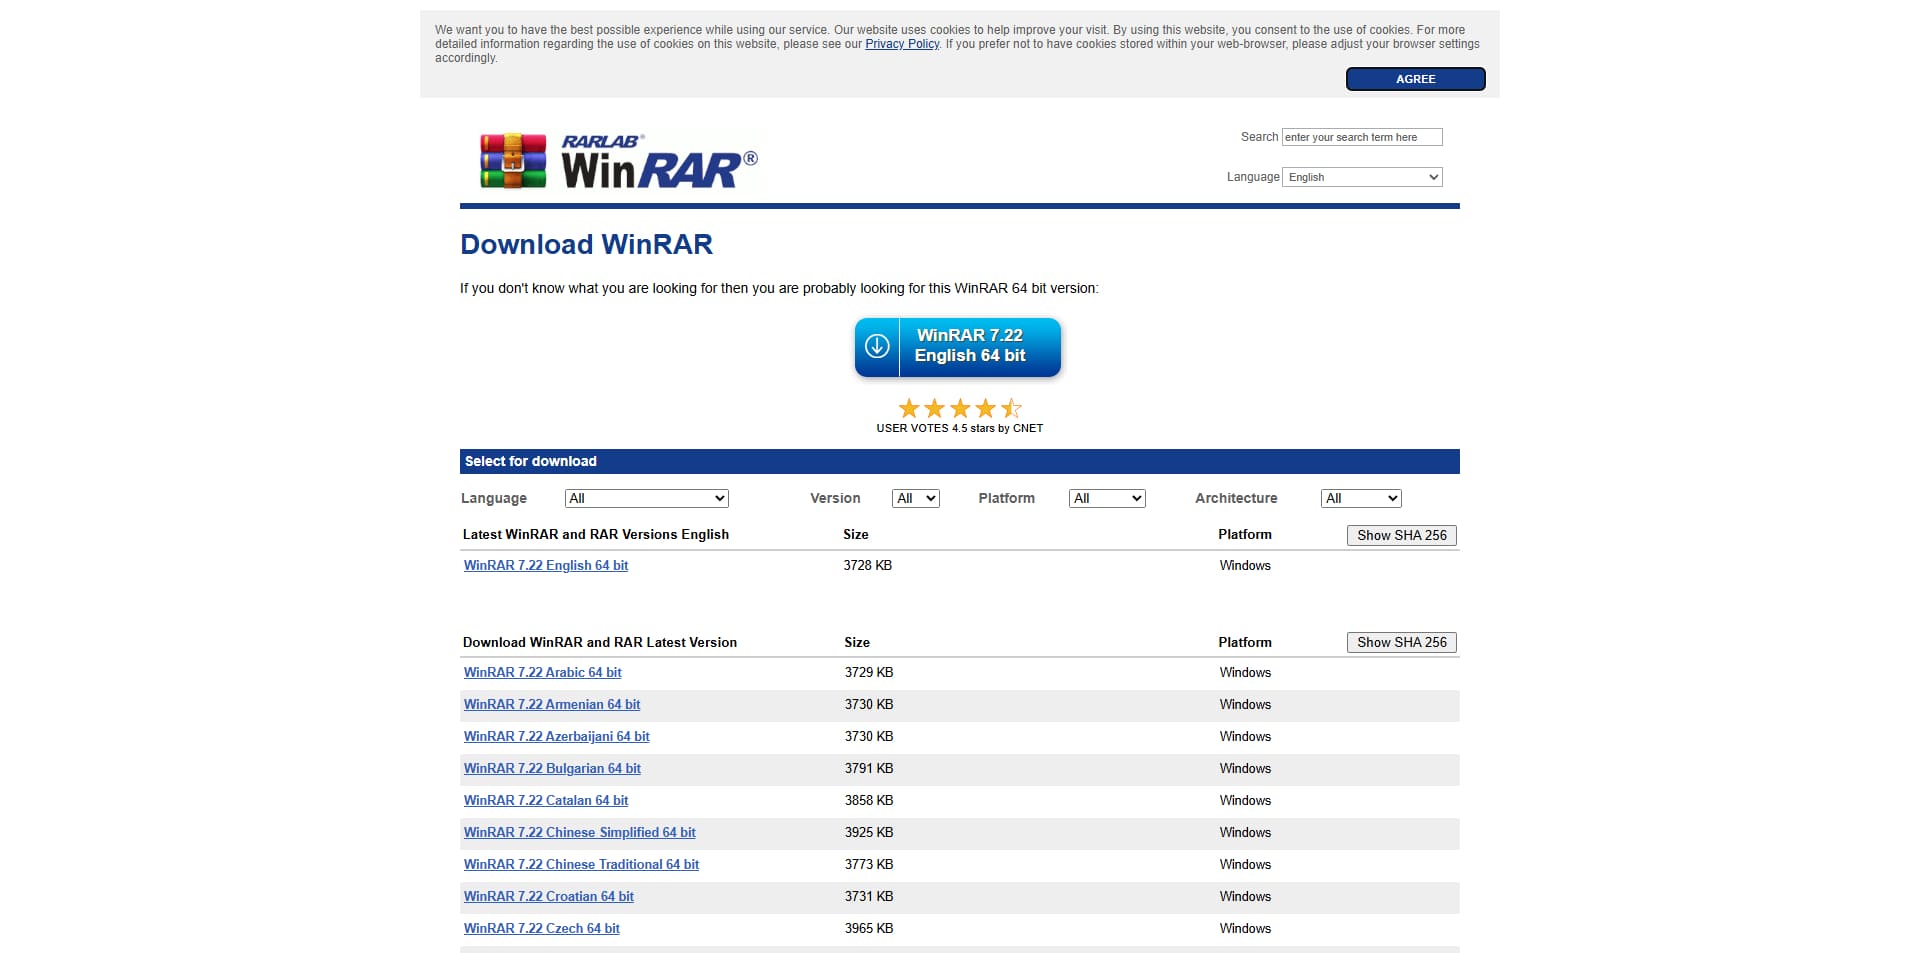Open WinRAR 7.22 Arabic 64 bit link
This screenshot has width=1920, height=953.
(x=542, y=672)
